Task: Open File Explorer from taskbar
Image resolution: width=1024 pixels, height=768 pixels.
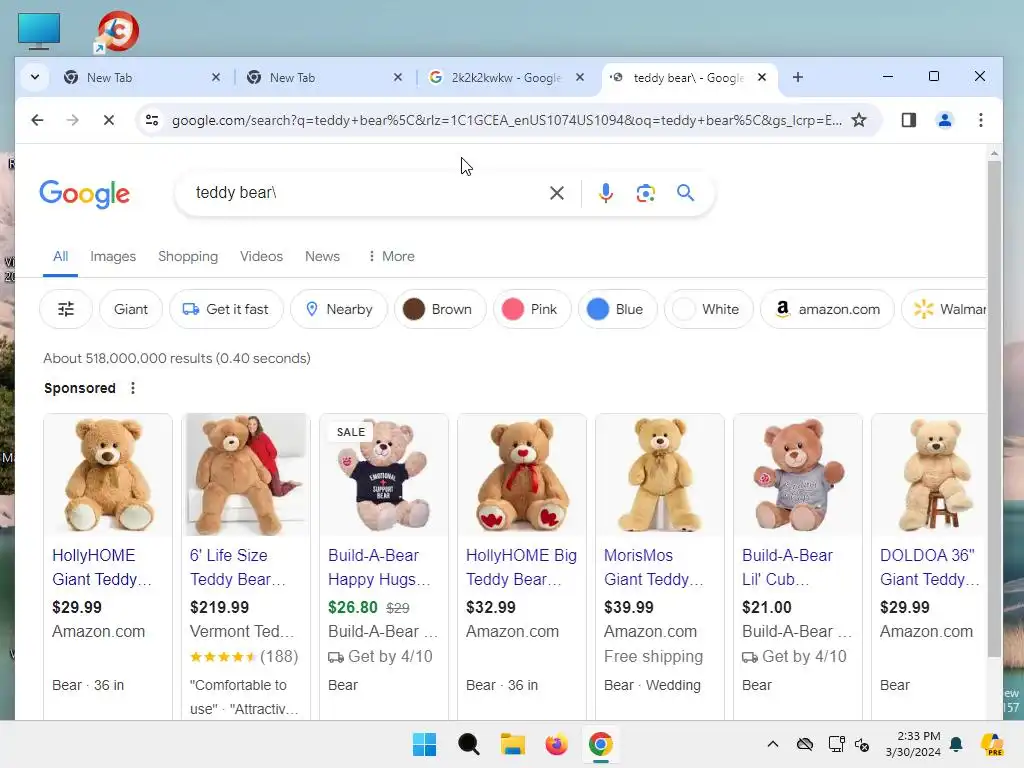Action: click(x=513, y=744)
